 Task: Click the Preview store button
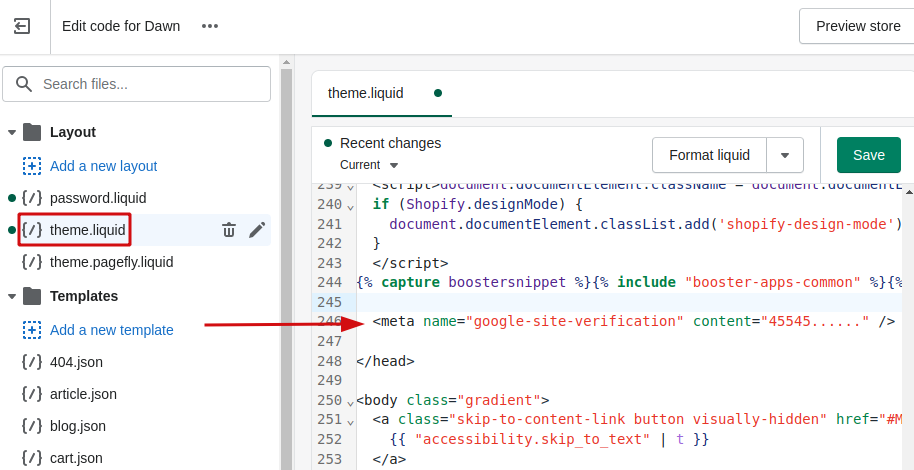point(857,26)
